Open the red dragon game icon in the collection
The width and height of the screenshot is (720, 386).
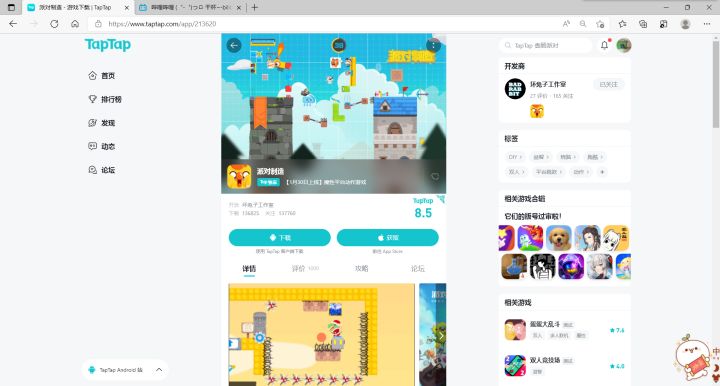click(530, 238)
